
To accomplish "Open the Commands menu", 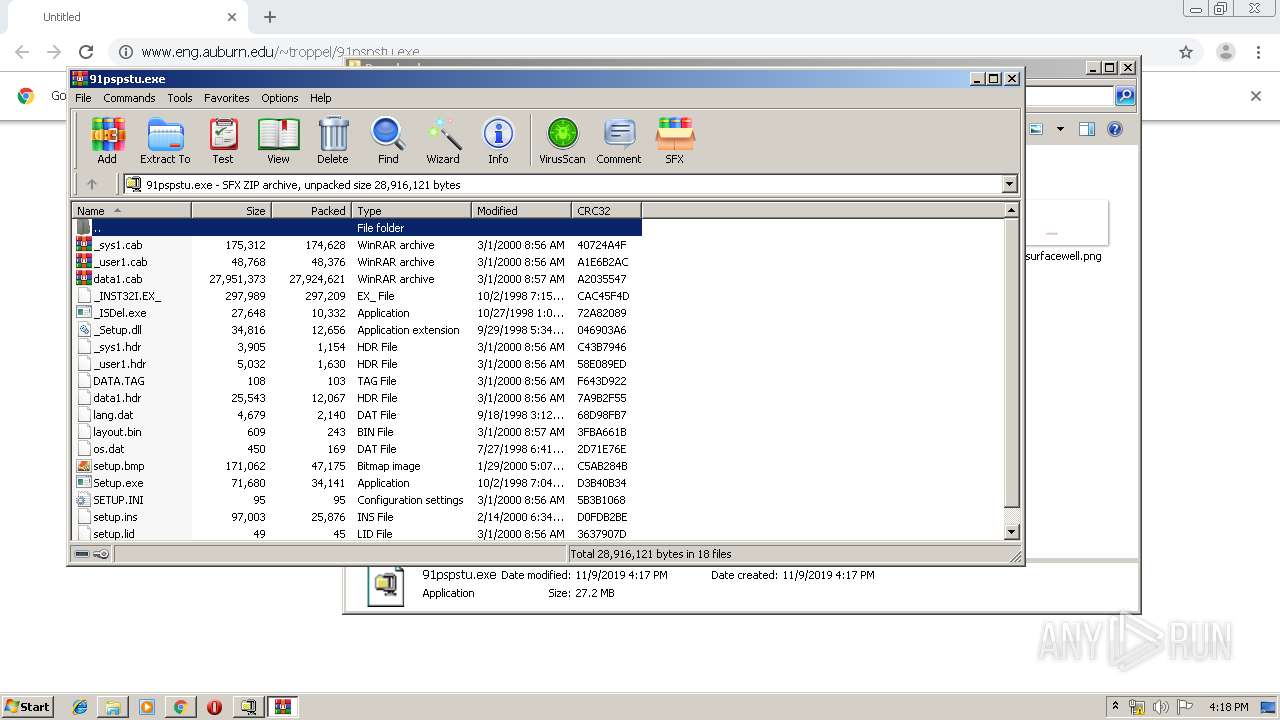I will (129, 98).
